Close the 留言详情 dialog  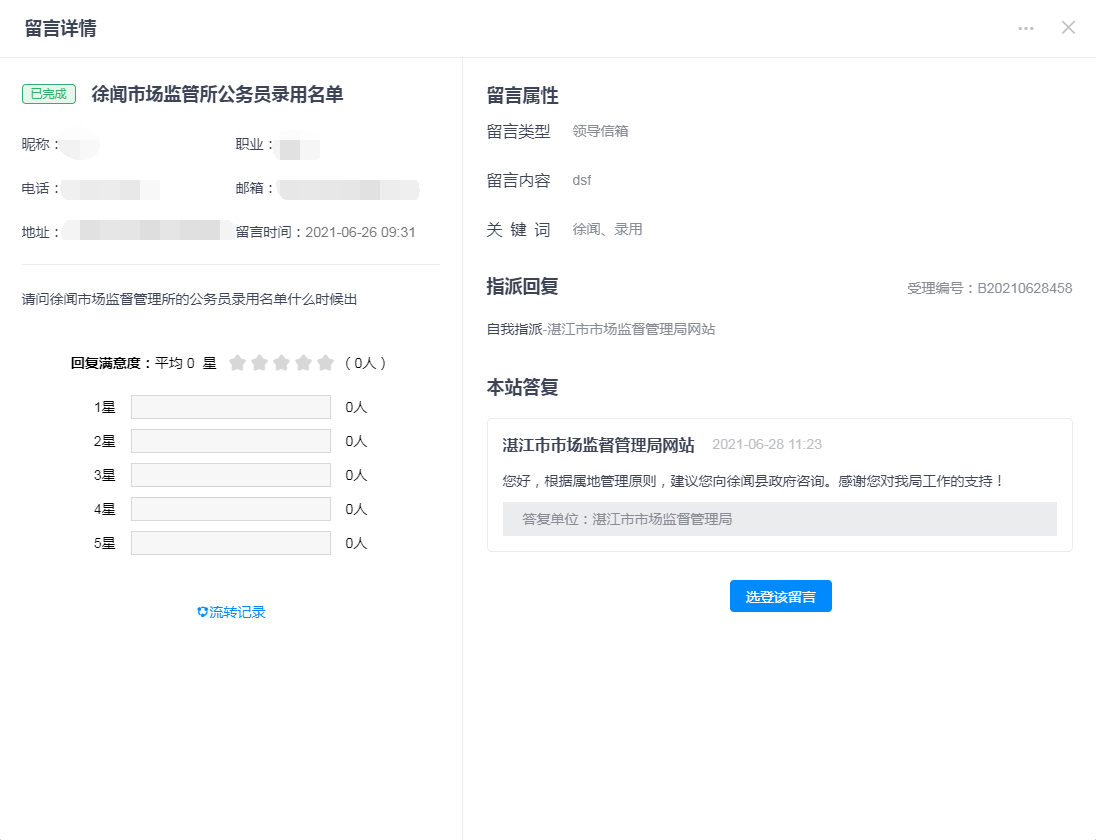pos(1068,28)
